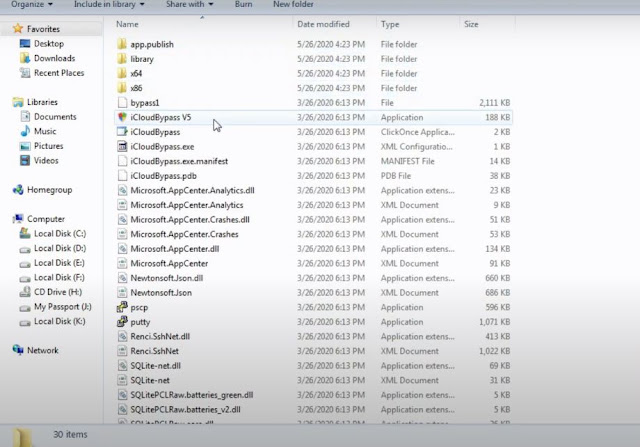Click the 2,111 KB size of bypass1
Image resolution: width=640 pixels, height=447 pixels.
click(x=495, y=103)
